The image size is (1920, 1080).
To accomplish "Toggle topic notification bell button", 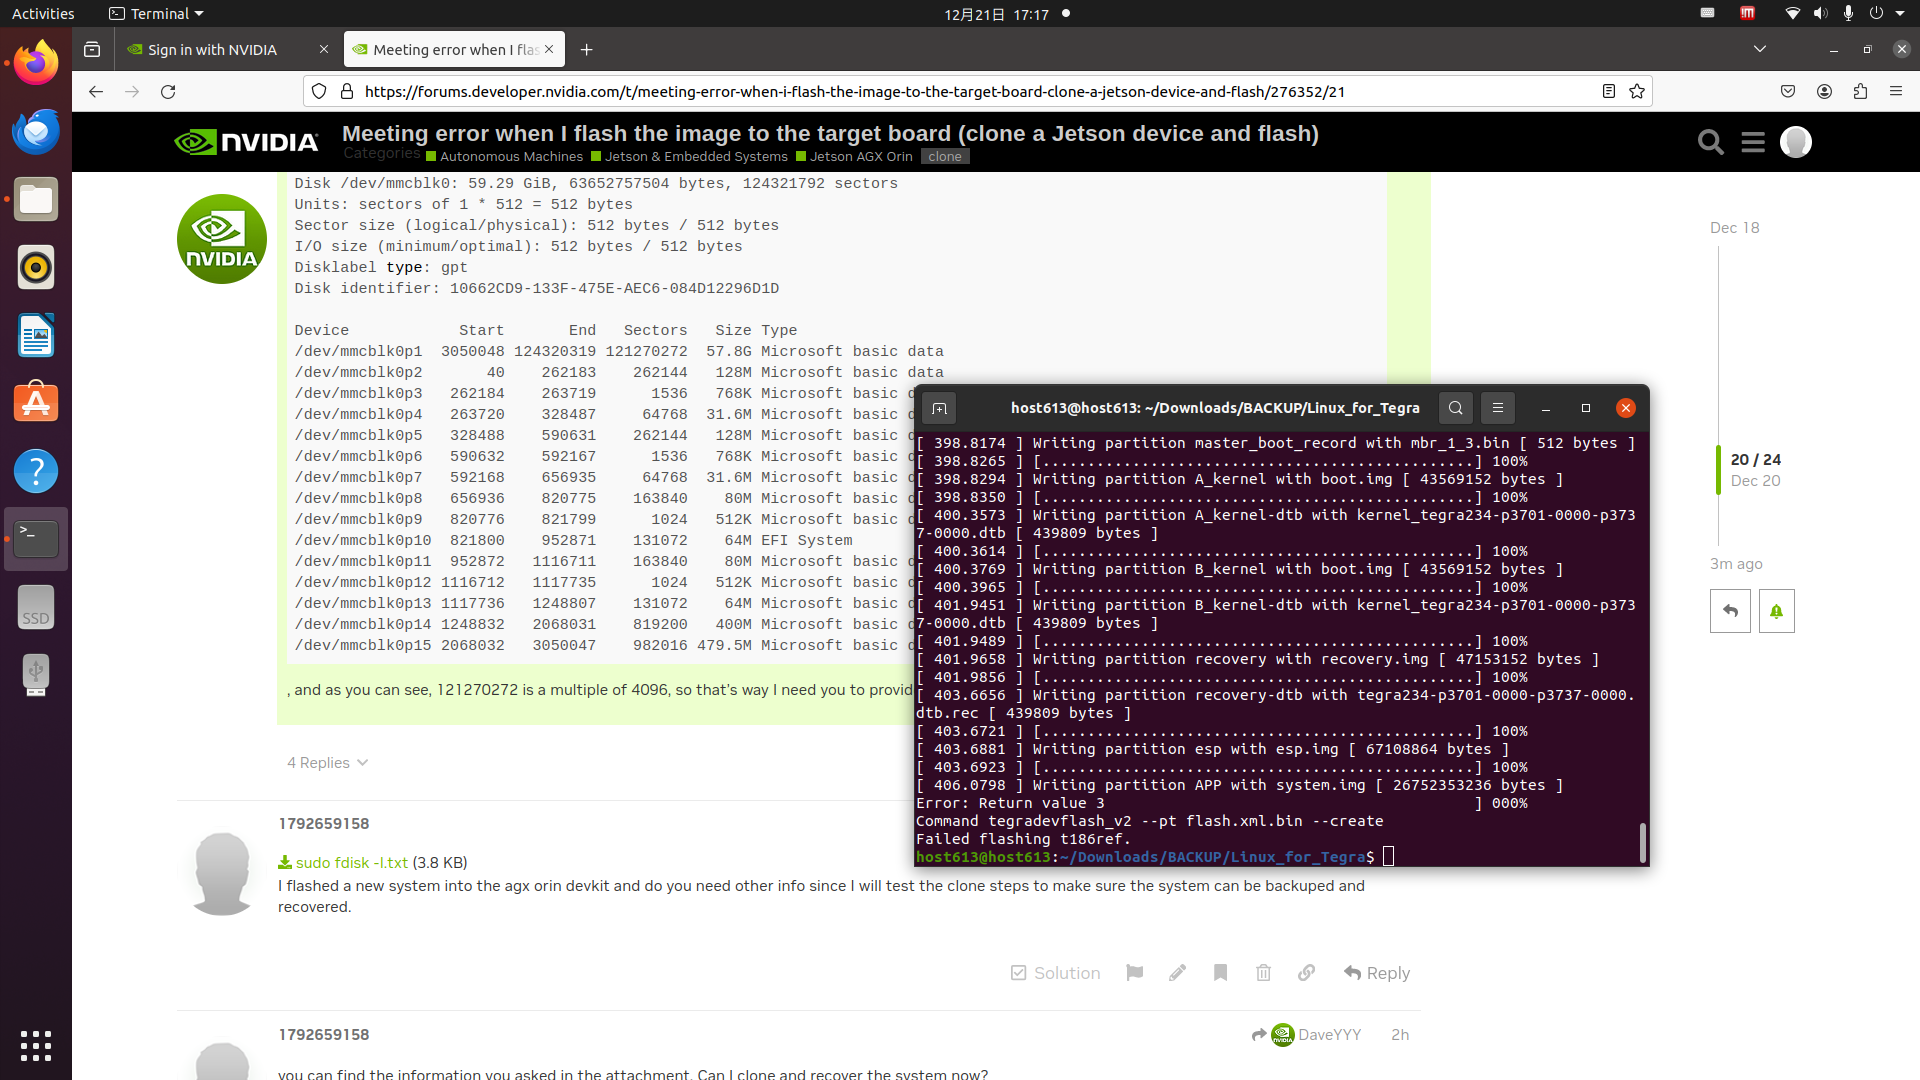I will click(x=1776, y=611).
